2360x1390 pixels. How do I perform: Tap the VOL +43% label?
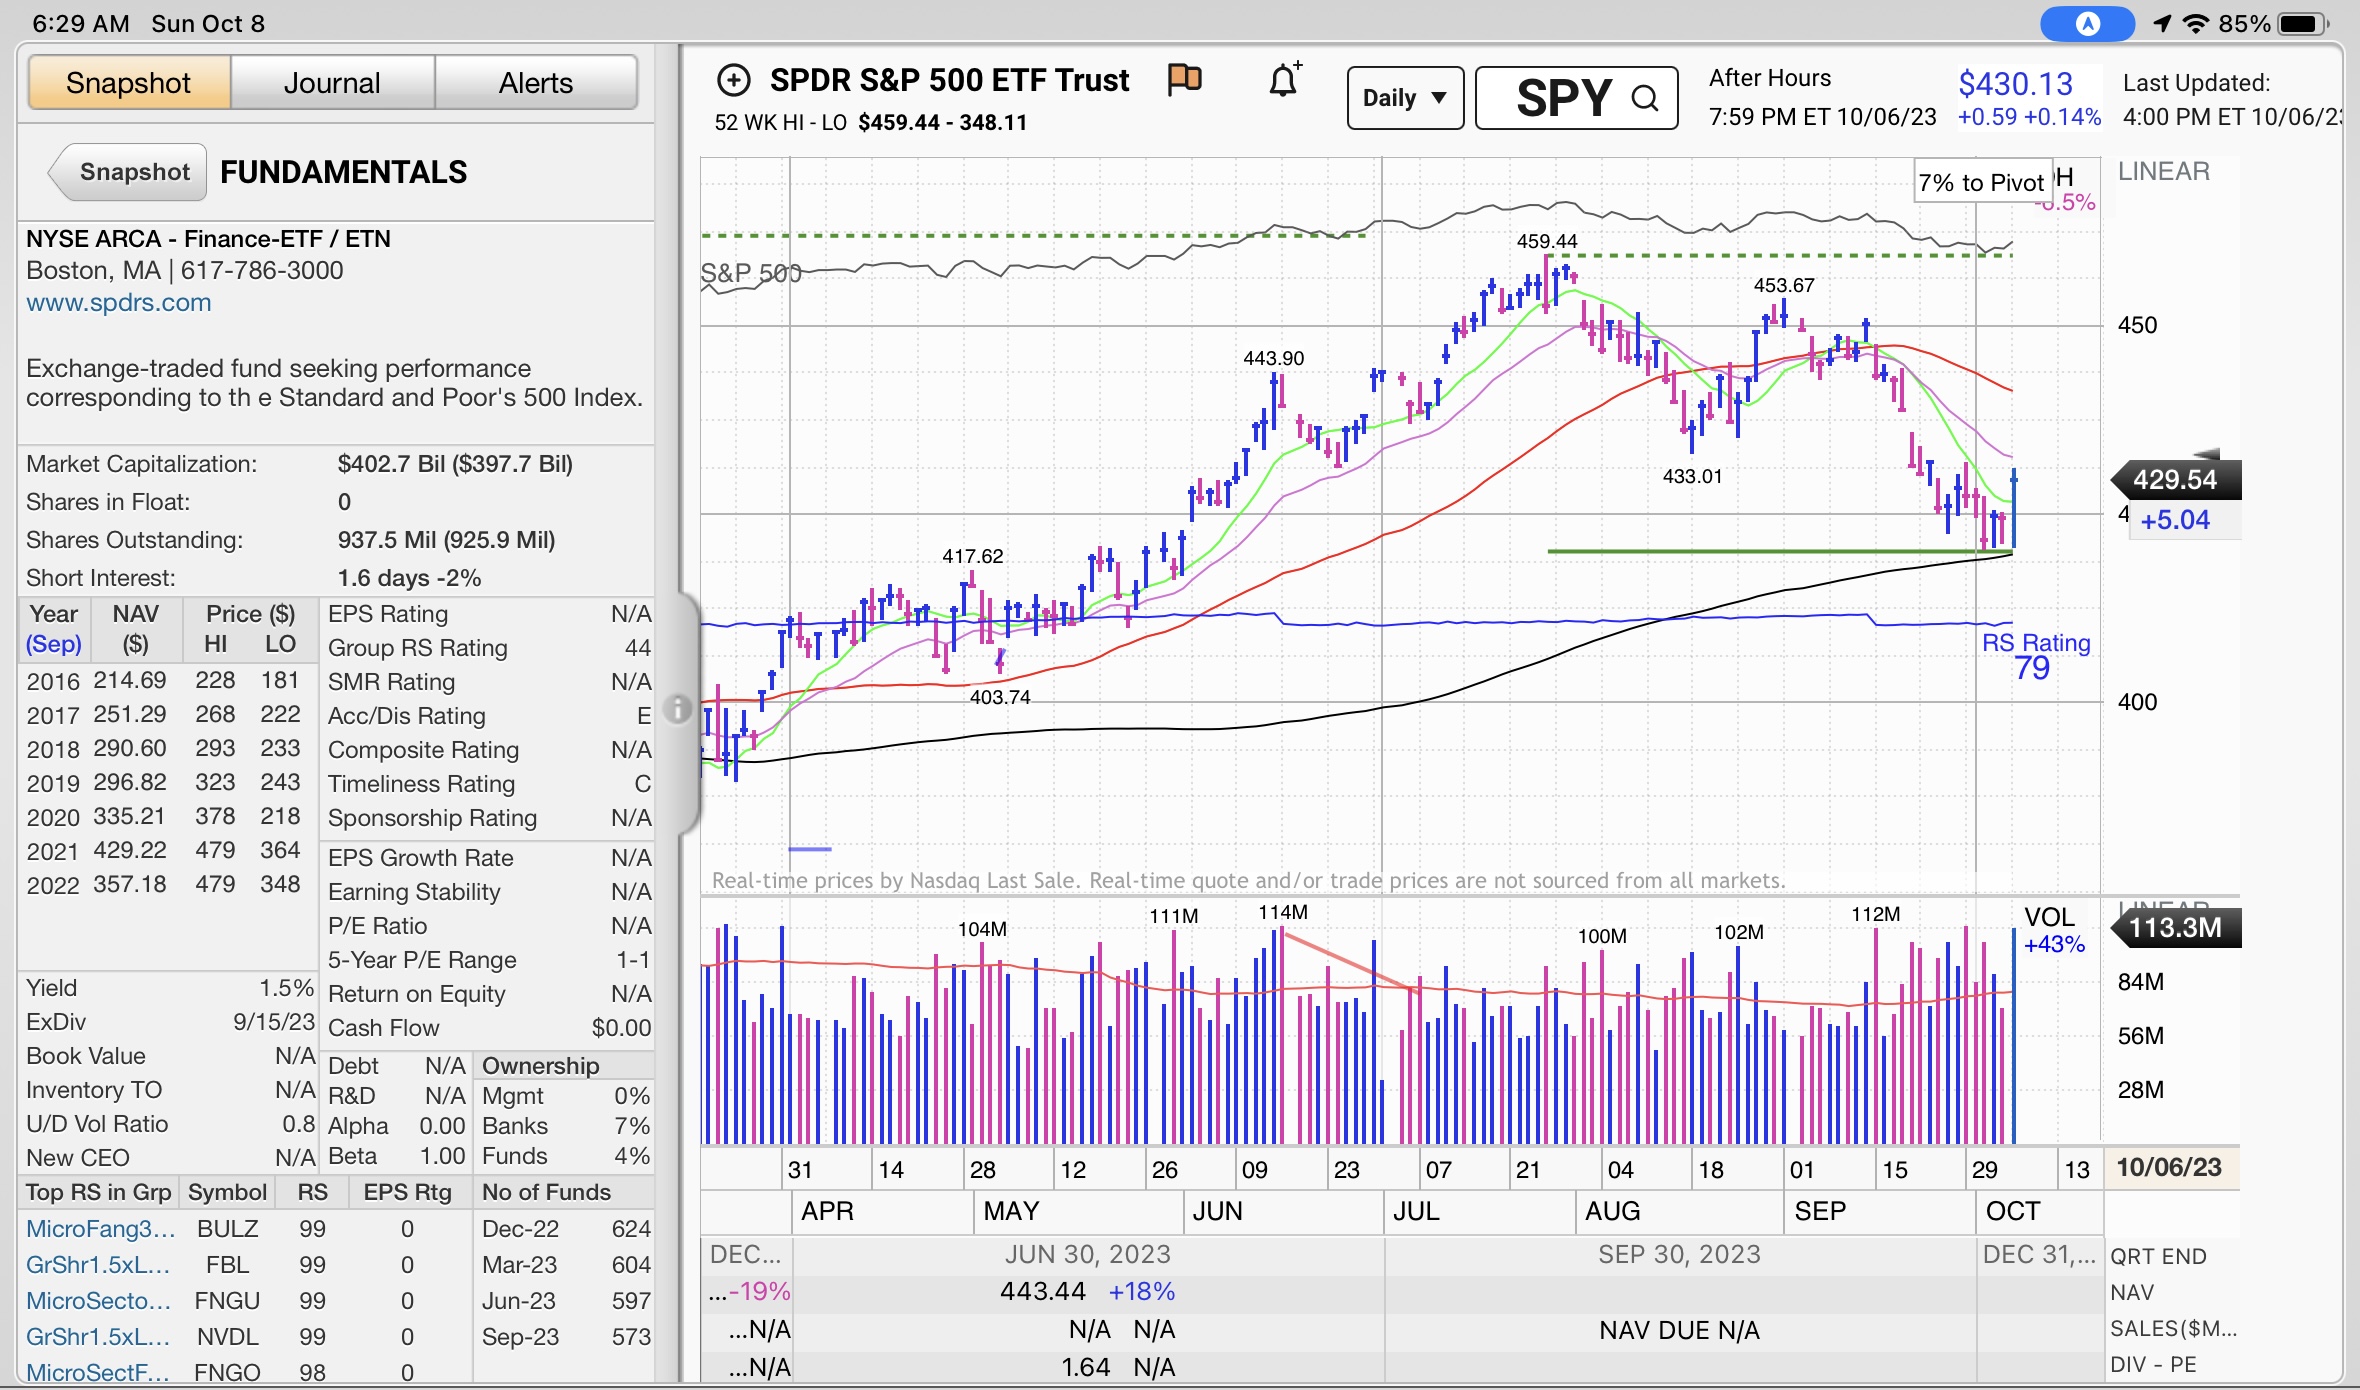2053,931
